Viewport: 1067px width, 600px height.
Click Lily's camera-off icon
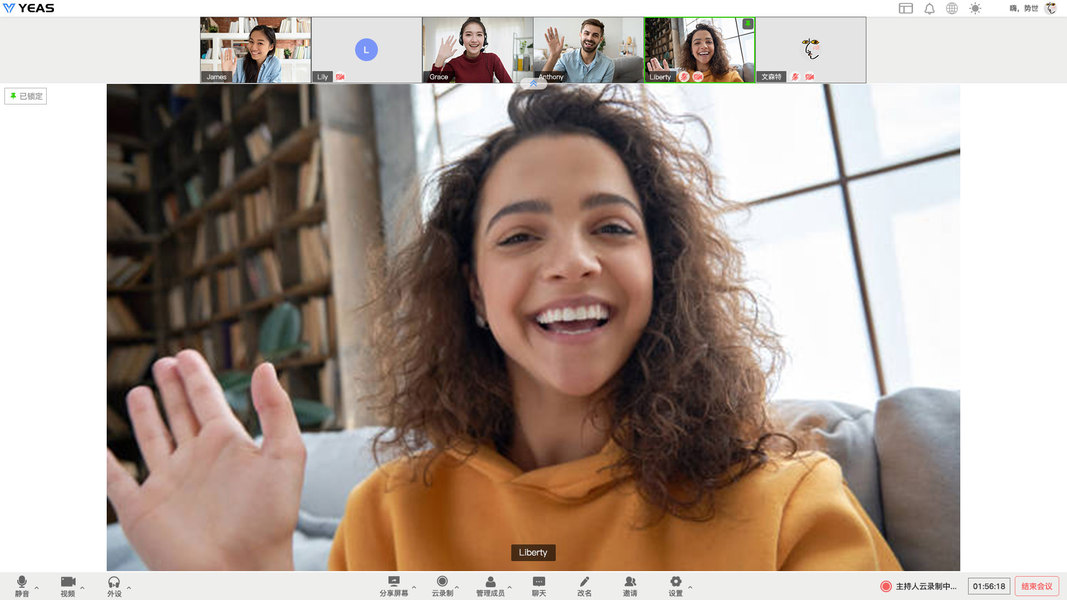340,77
